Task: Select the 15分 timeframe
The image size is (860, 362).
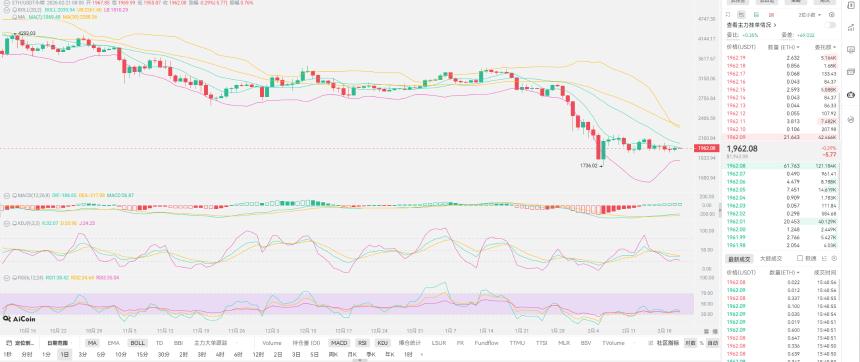Action: (142, 354)
